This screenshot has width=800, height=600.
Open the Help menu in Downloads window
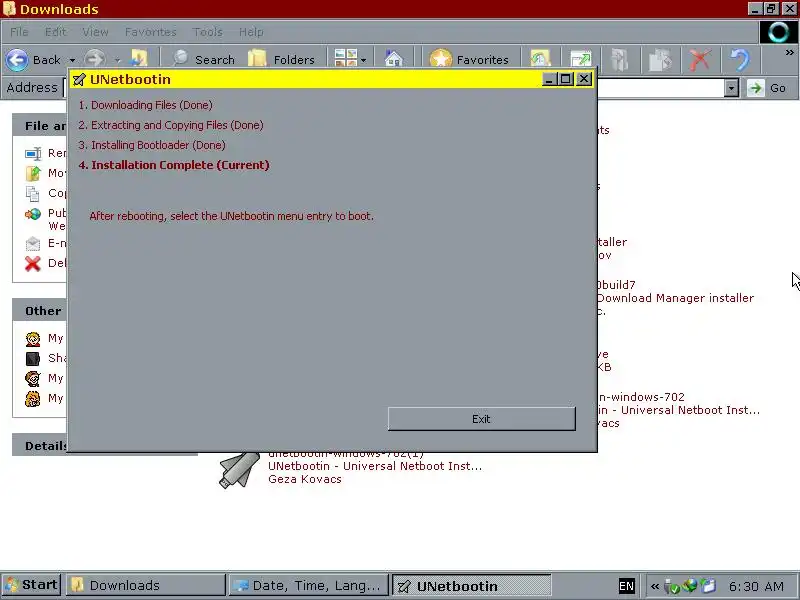(251, 32)
